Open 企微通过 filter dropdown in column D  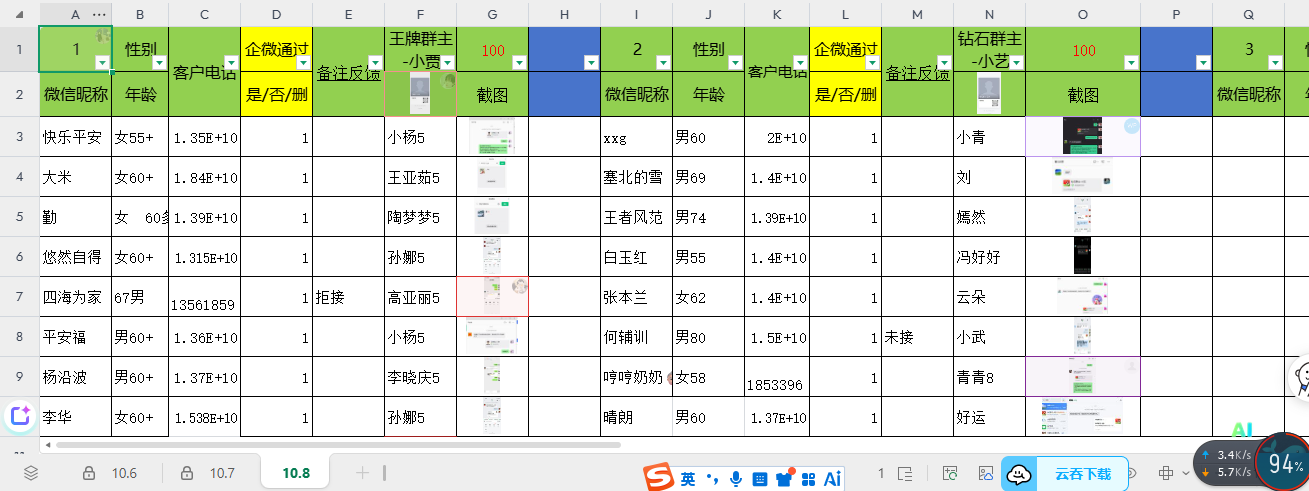(303, 63)
